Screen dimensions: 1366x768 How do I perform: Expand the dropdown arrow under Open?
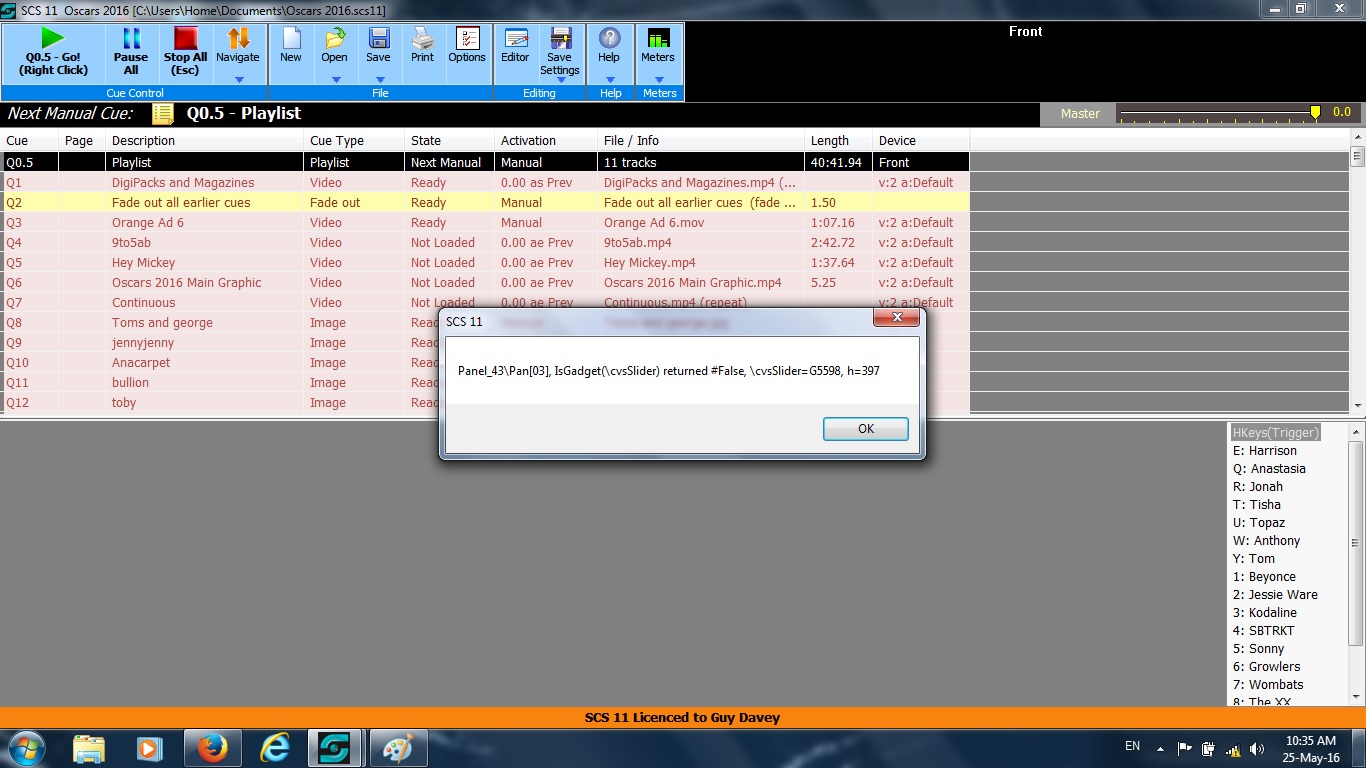coord(335,79)
